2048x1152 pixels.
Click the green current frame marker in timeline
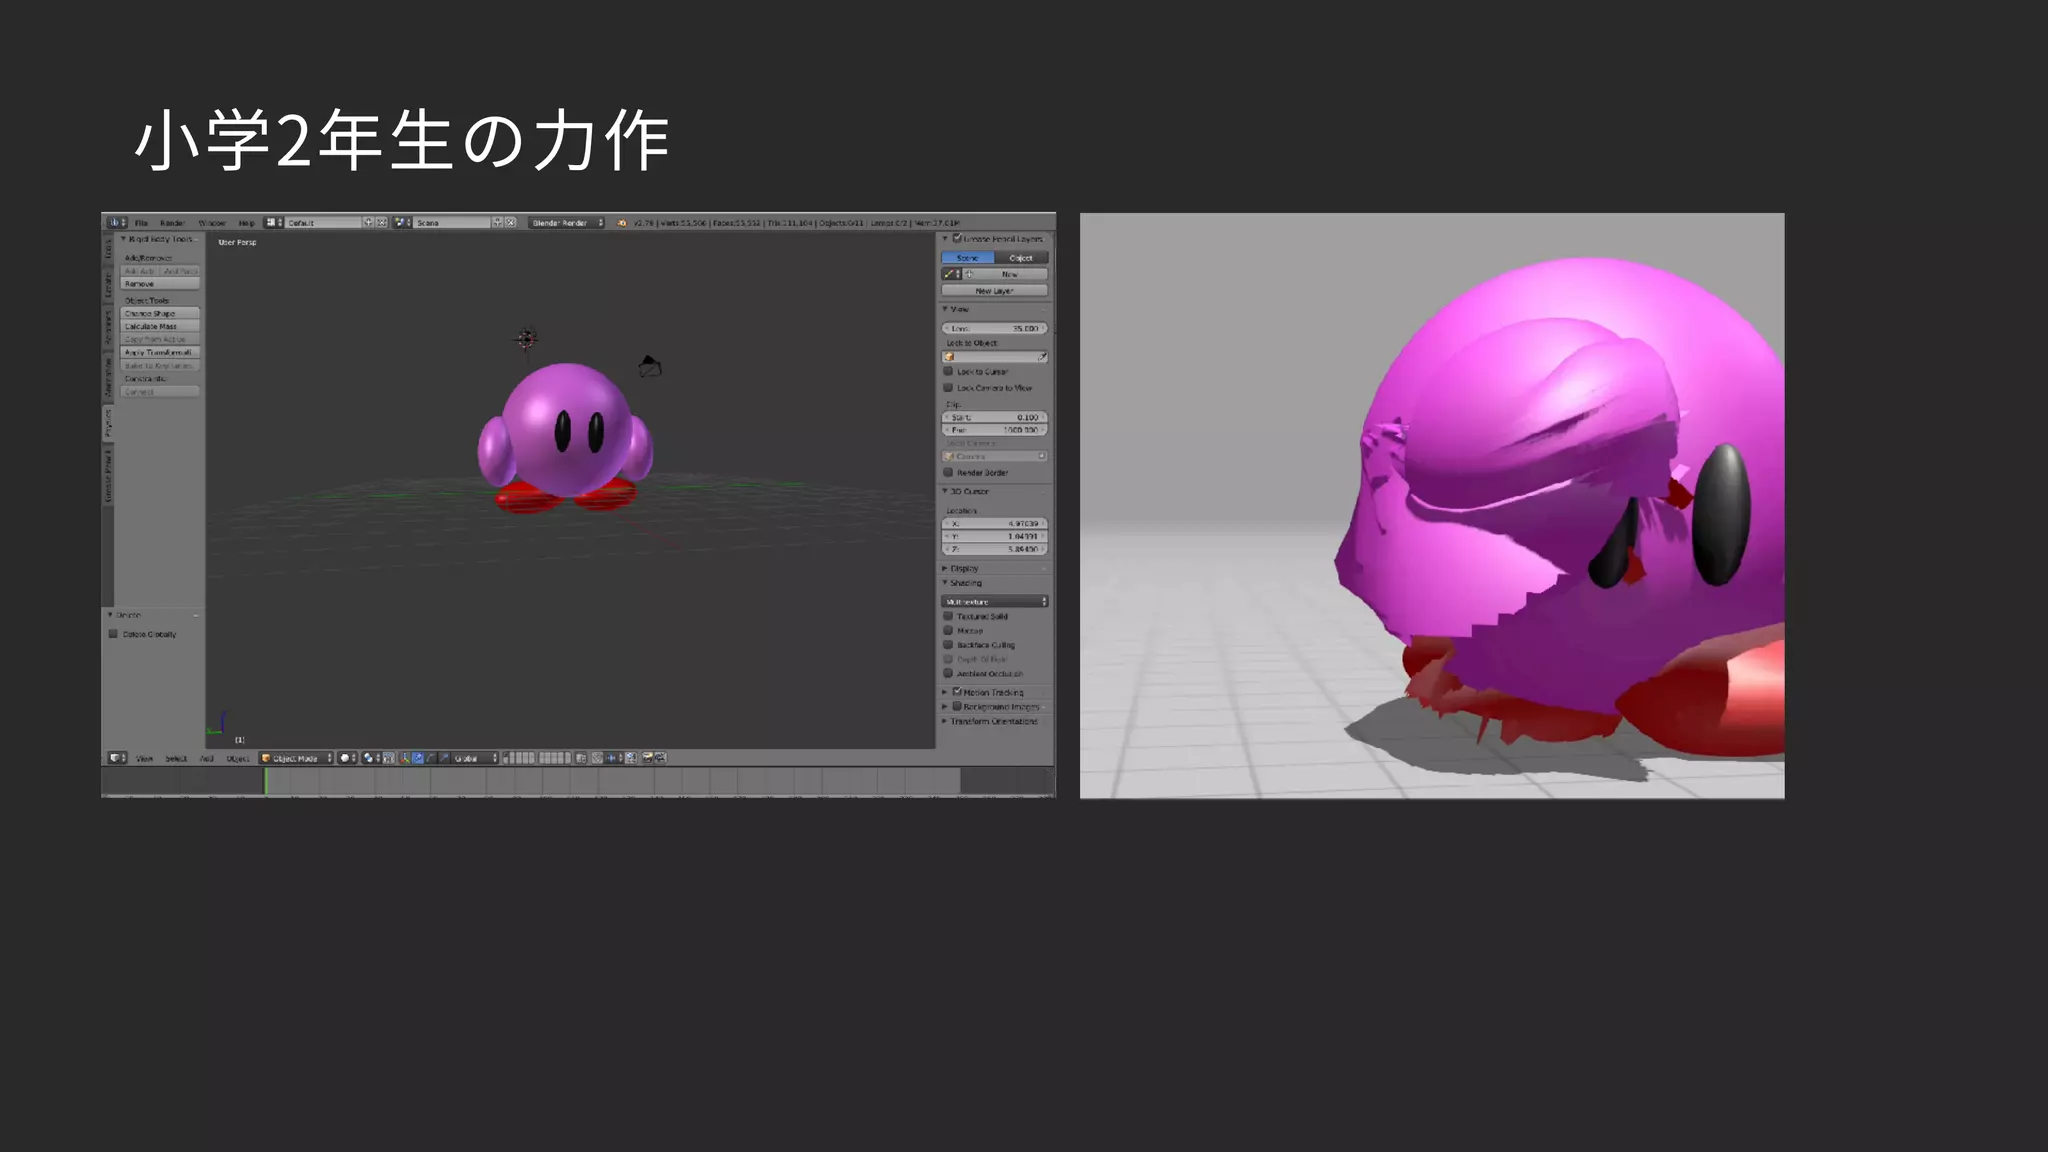(x=265, y=782)
